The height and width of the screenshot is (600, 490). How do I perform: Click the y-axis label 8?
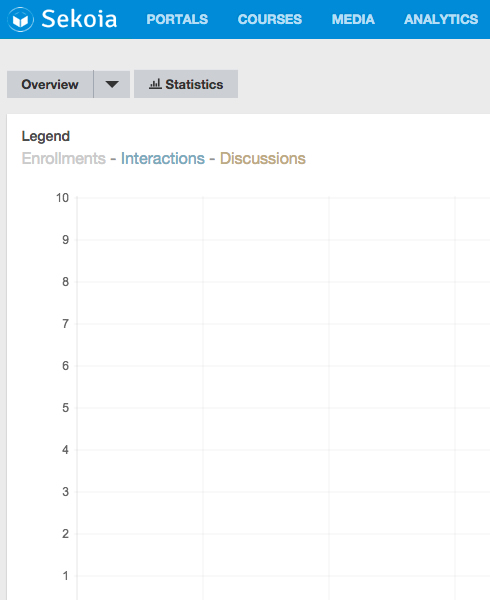pos(65,282)
